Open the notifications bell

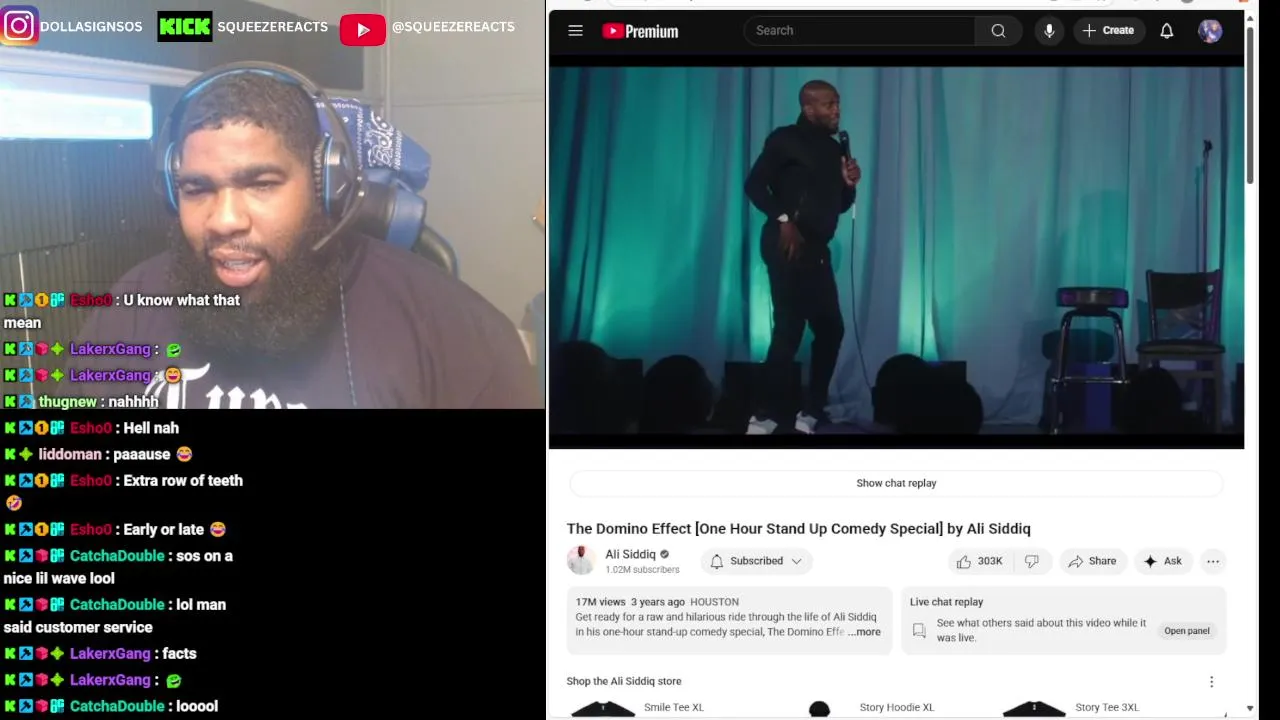point(1166,31)
